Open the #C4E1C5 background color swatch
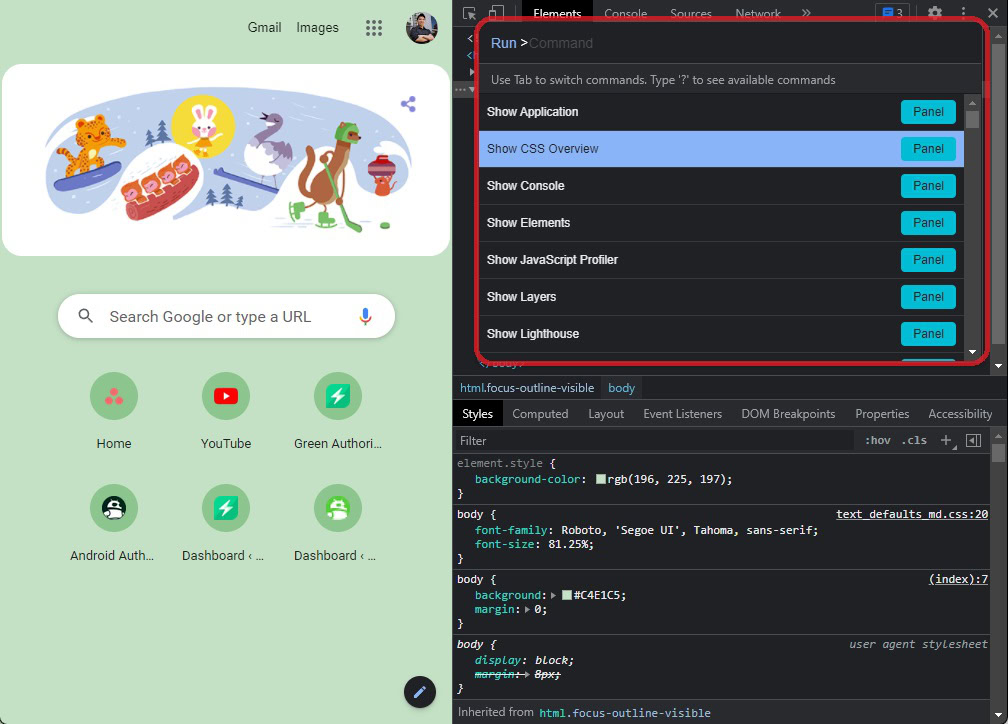Viewport: 1008px width, 724px height. pos(567,595)
